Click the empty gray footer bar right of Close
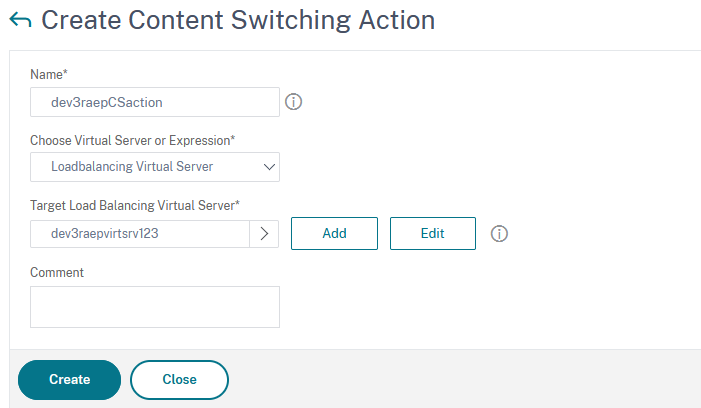The width and height of the screenshot is (701, 408). coord(460,379)
